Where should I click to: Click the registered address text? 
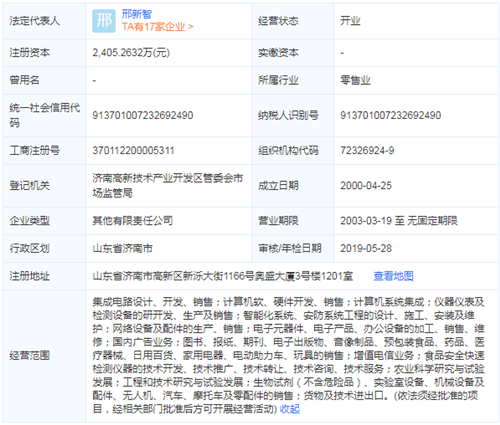pos(223,276)
